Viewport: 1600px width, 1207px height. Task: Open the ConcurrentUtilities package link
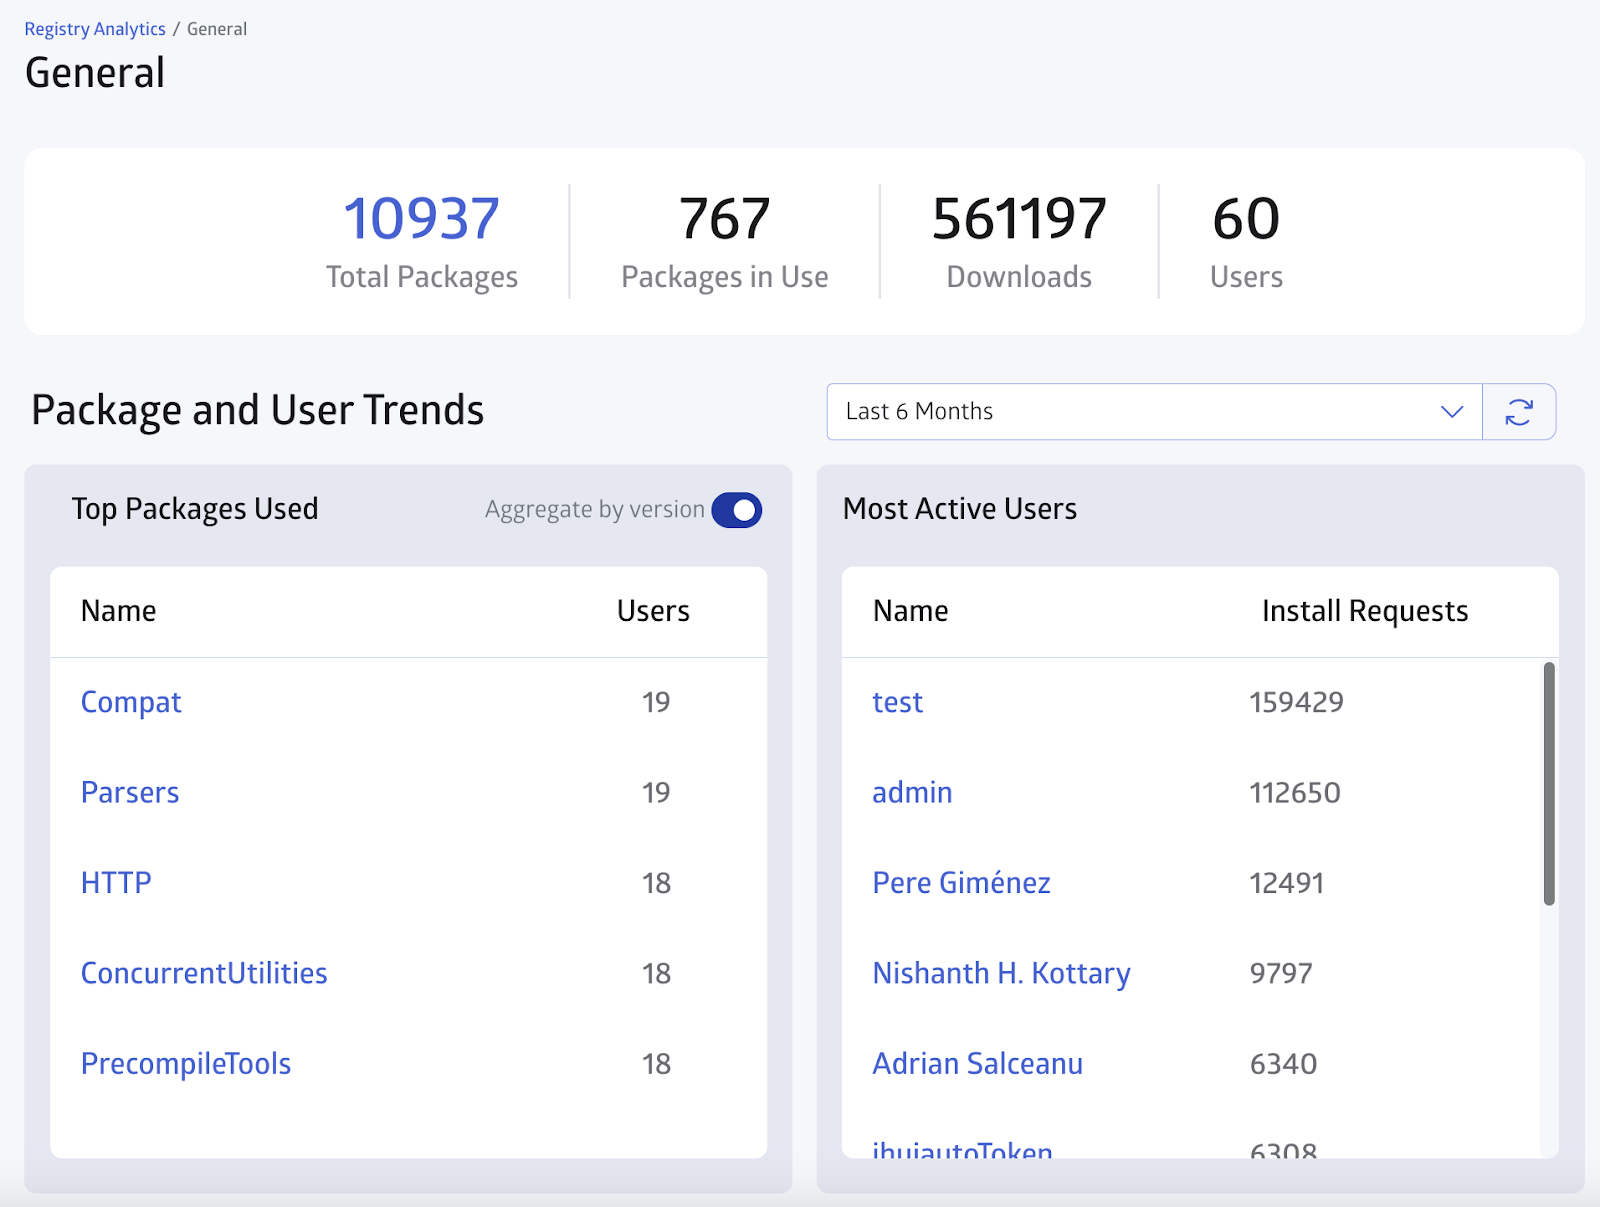pyautogui.click(x=204, y=973)
